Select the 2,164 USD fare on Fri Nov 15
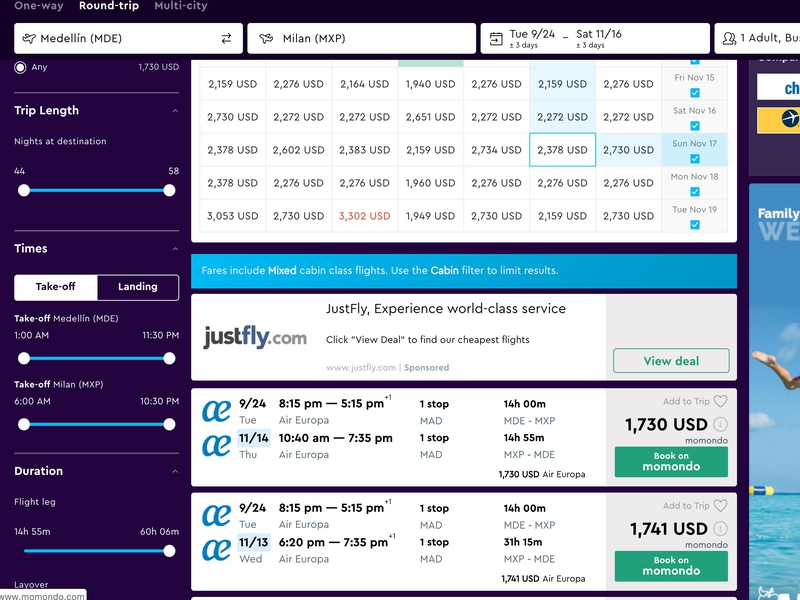 pos(364,84)
